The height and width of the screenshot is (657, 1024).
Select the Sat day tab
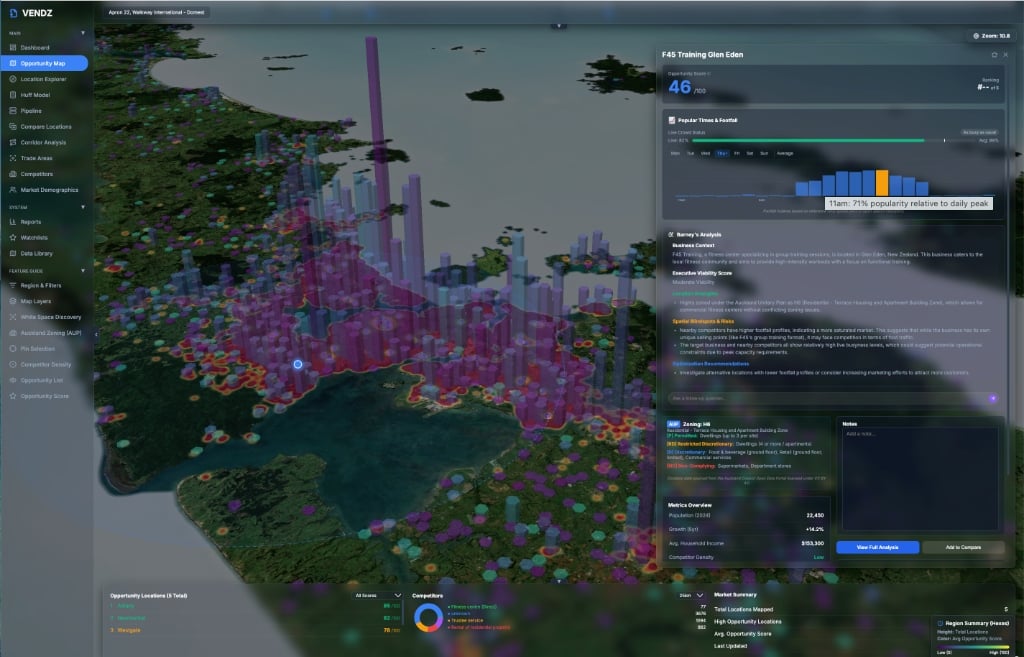tap(750, 153)
